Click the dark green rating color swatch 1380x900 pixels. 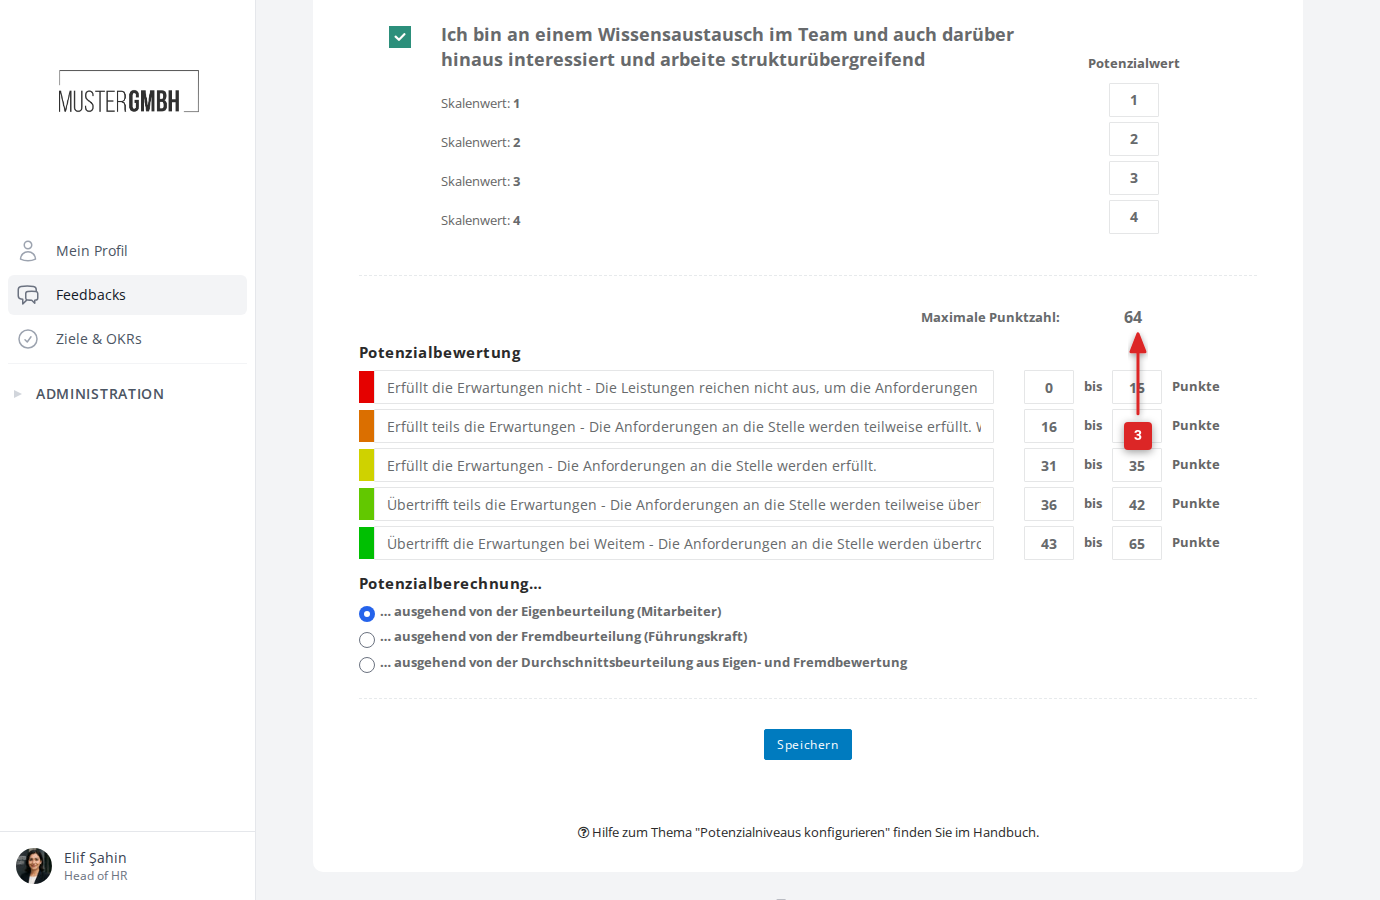[x=367, y=543]
